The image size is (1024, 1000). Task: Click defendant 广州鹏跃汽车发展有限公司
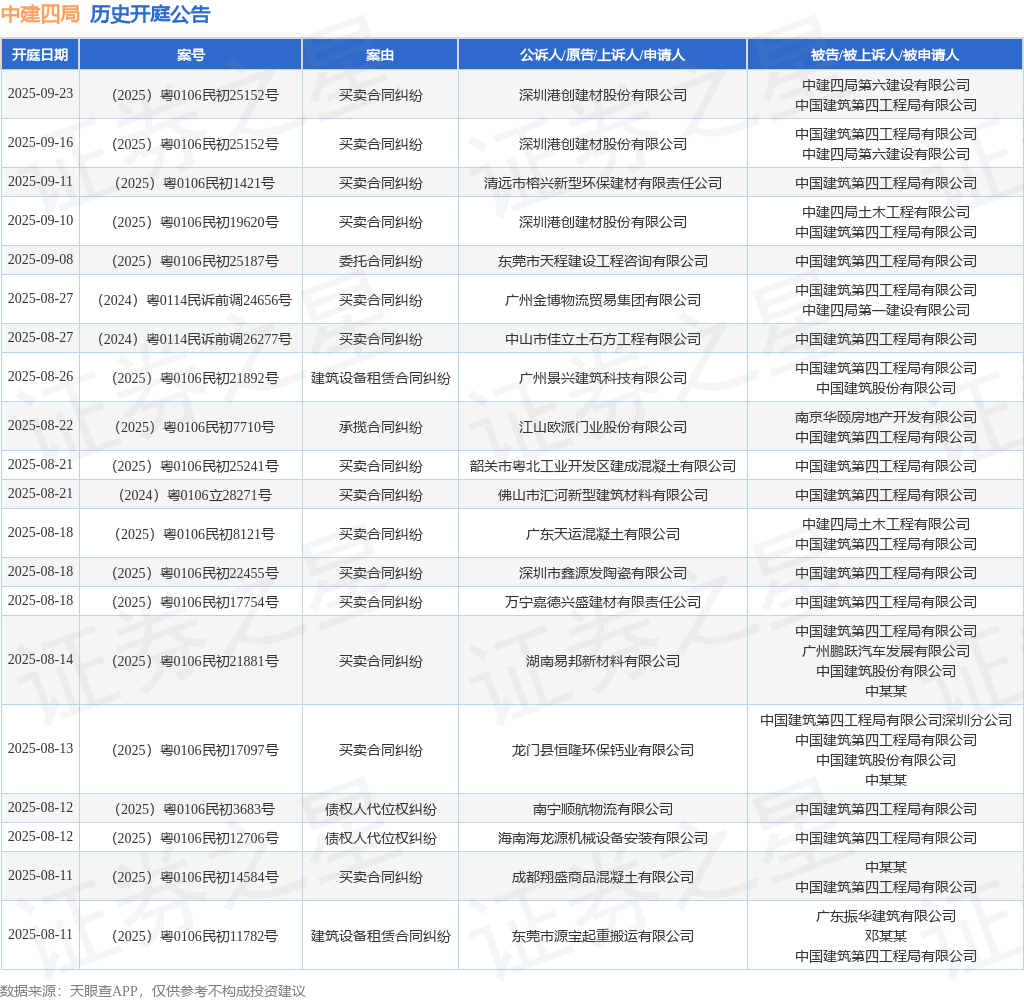885,651
